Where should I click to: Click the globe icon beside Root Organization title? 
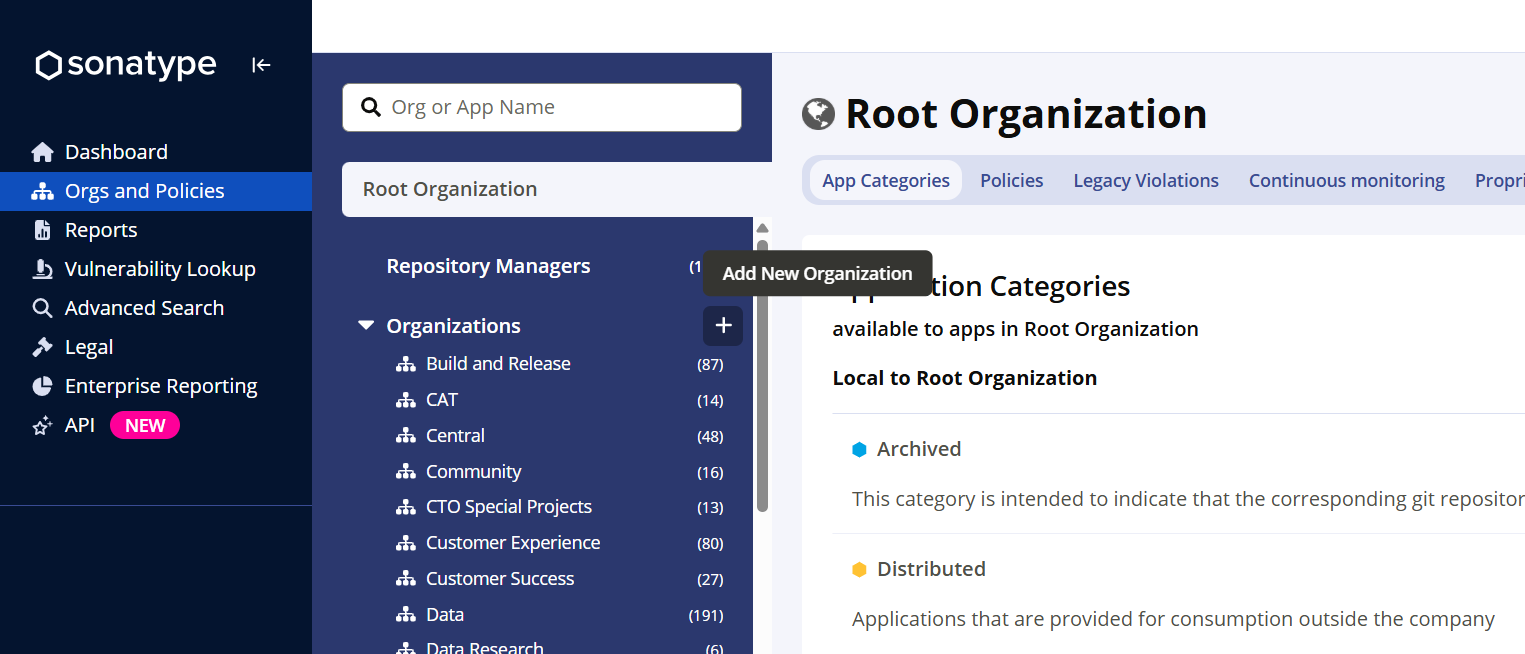coord(818,114)
